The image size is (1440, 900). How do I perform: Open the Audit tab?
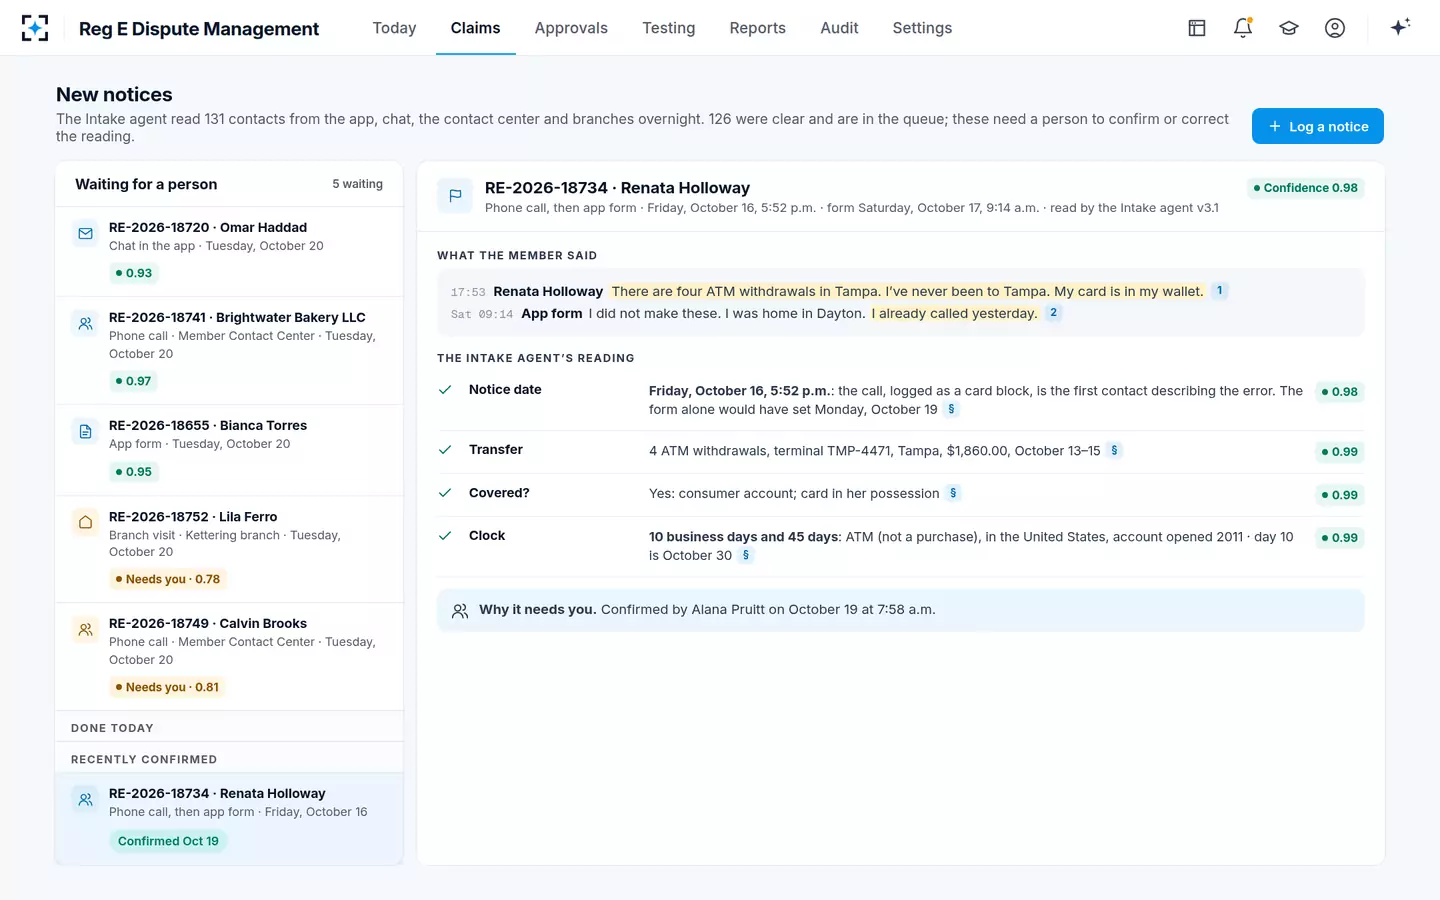click(839, 28)
